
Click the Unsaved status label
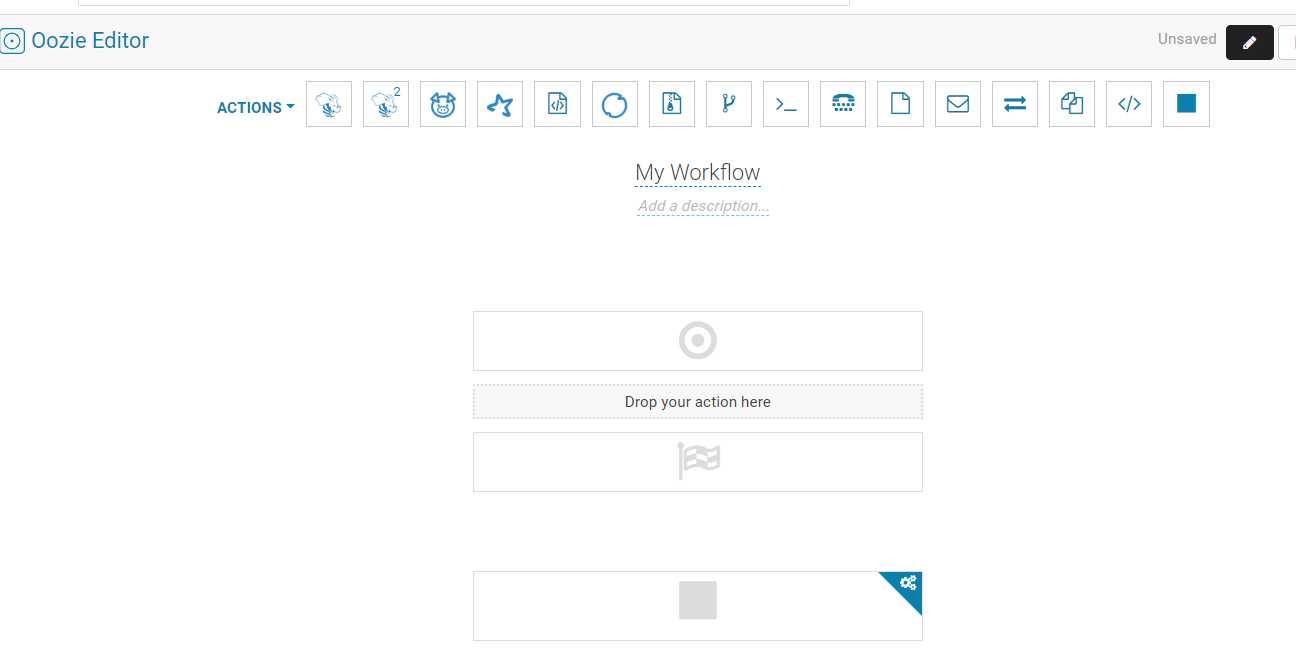[x=1187, y=40]
